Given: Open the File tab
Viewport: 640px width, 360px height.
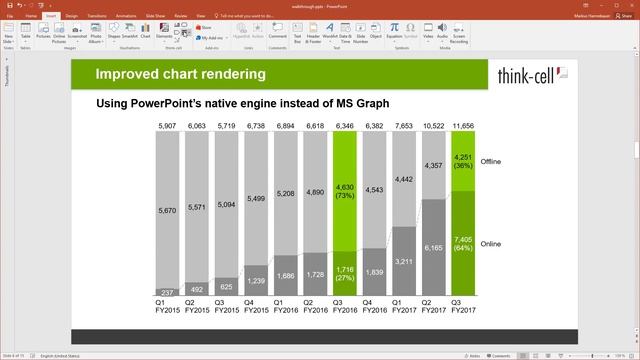Looking at the screenshot, I should click(x=10, y=16).
